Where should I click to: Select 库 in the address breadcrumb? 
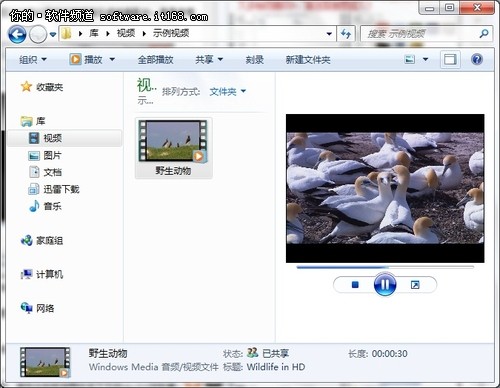pyautogui.click(x=94, y=33)
